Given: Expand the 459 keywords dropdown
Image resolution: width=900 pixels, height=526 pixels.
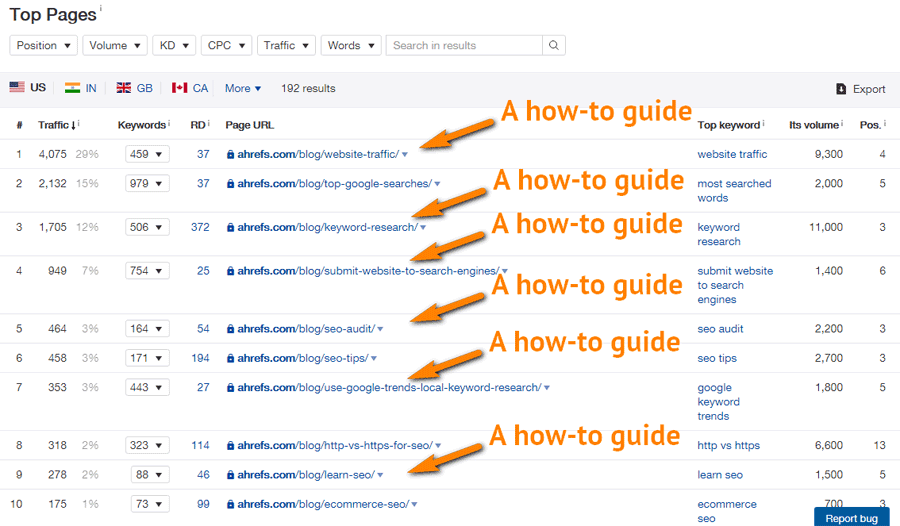Looking at the screenshot, I should (x=147, y=154).
